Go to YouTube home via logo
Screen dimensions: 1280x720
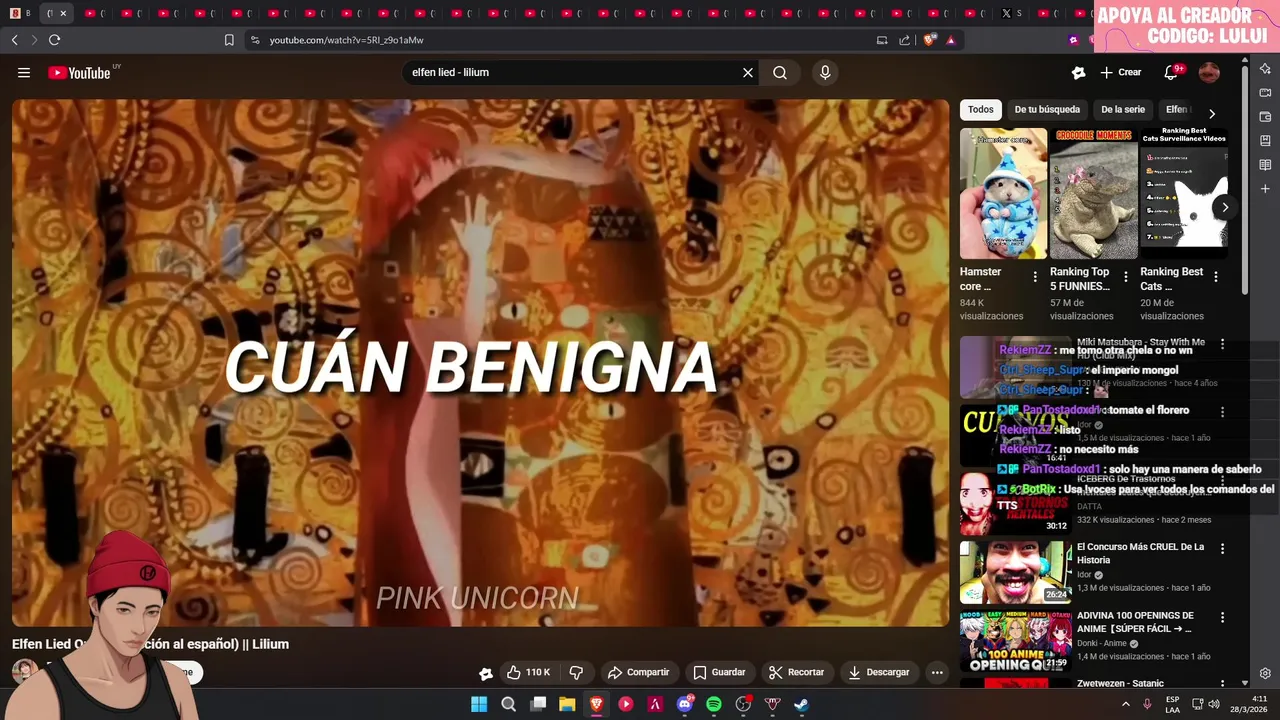[80, 72]
